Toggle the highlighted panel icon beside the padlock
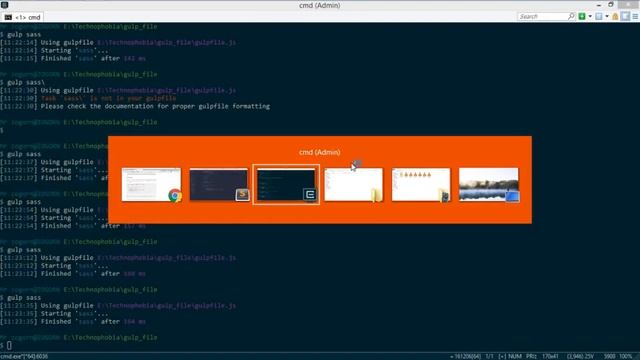Screen dimensions: 640x360 click(x=625, y=16)
